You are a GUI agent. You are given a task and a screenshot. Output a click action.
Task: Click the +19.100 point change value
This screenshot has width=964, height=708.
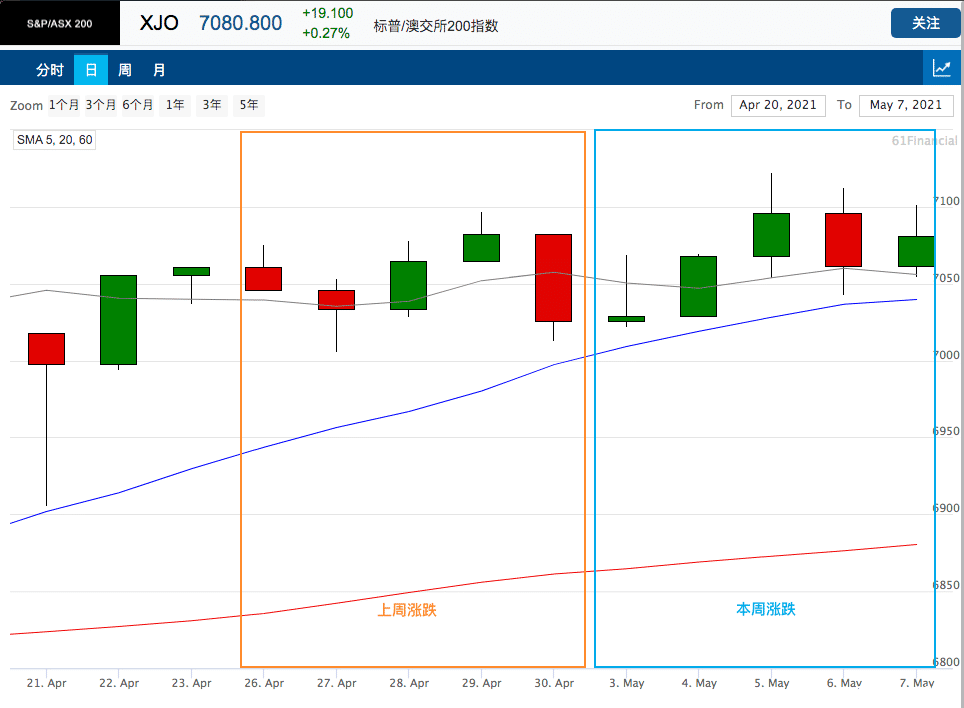tap(328, 14)
